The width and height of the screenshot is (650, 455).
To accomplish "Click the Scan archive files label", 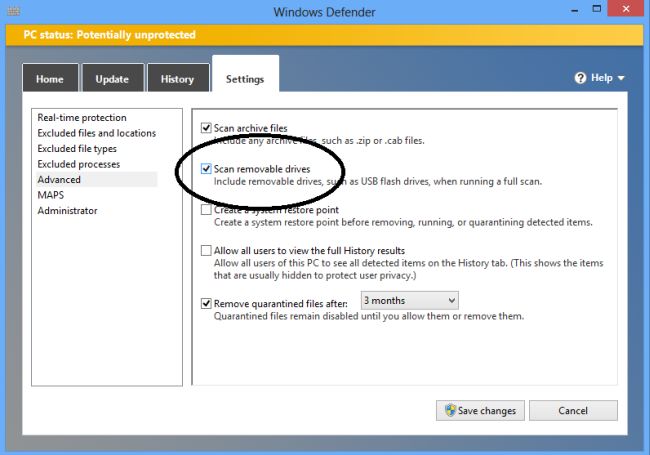I will click(x=250, y=128).
